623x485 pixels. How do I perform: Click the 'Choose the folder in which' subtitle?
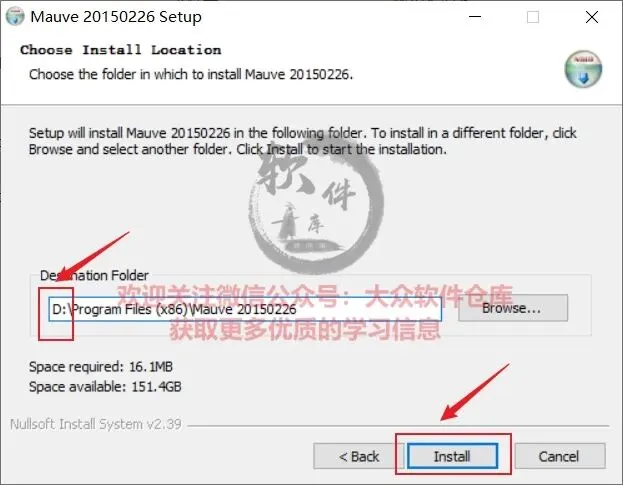click(191, 74)
